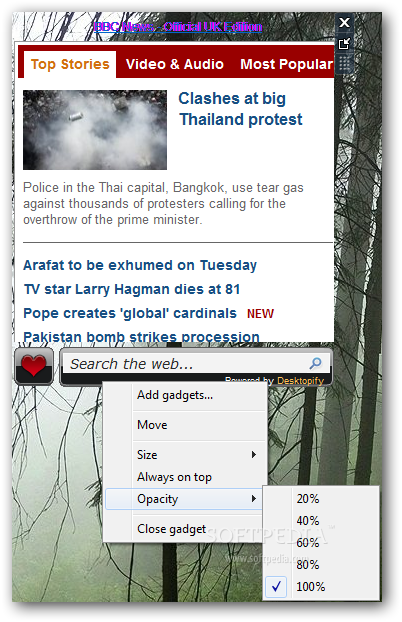Expand the Size submenu arrow
Image resolution: width=402 pixels, height=622 pixels.
click(254, 455)
